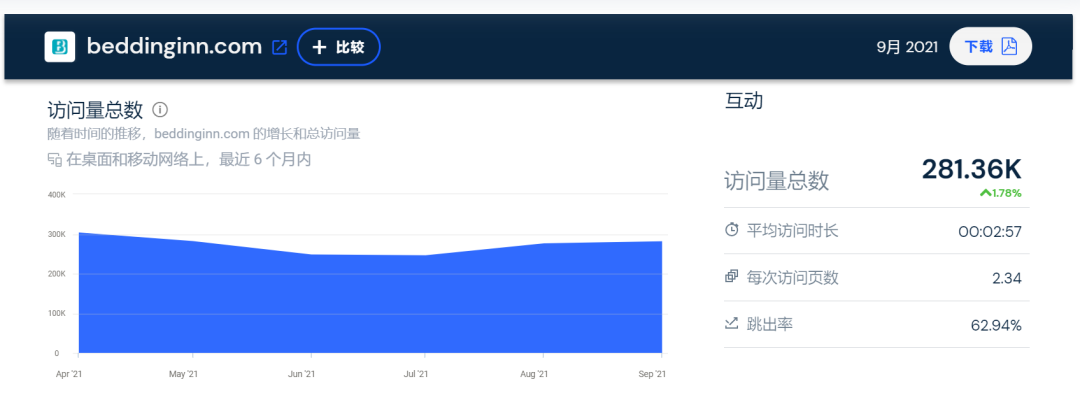Click the 1.78% growth percentage
This screenshot has width=1080, height=393.
1006,193
